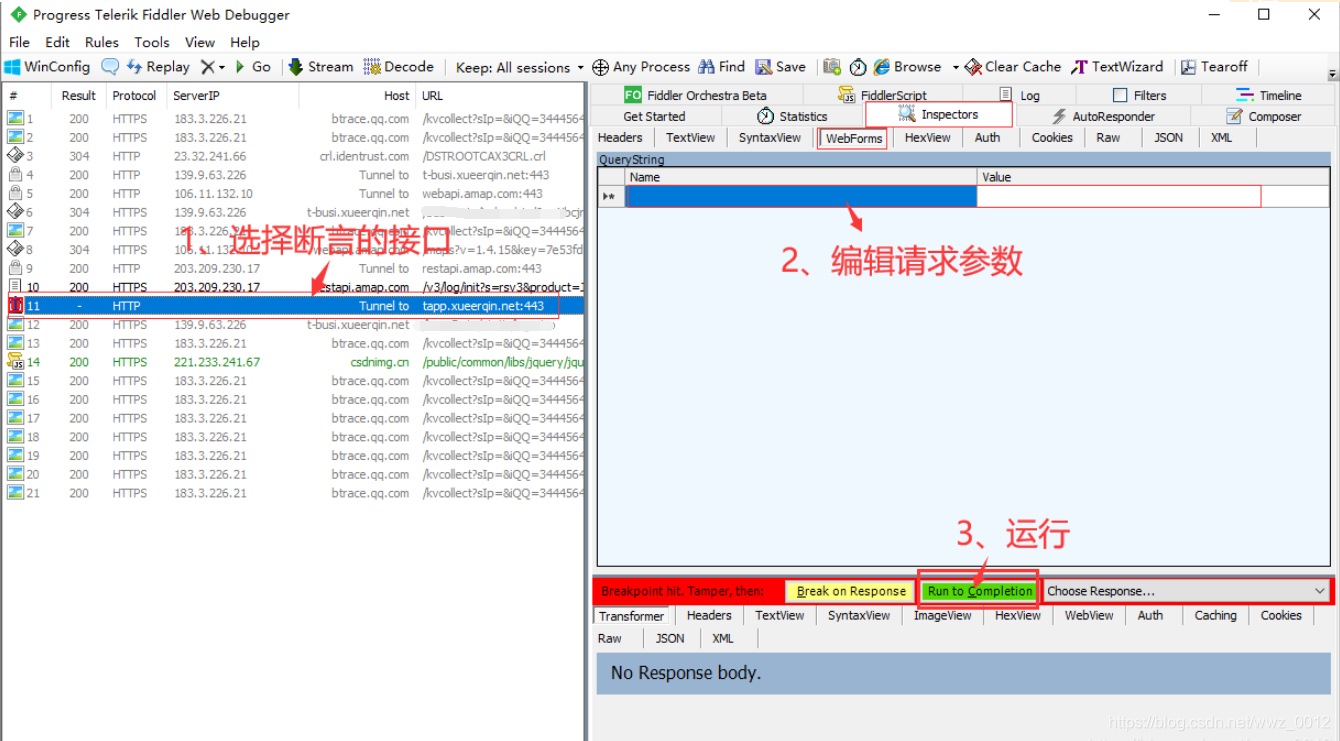The width and height of the screenshot is (1340, 741).
Task: Toggle Decode in the toolbar
Action: click(398, 67)
